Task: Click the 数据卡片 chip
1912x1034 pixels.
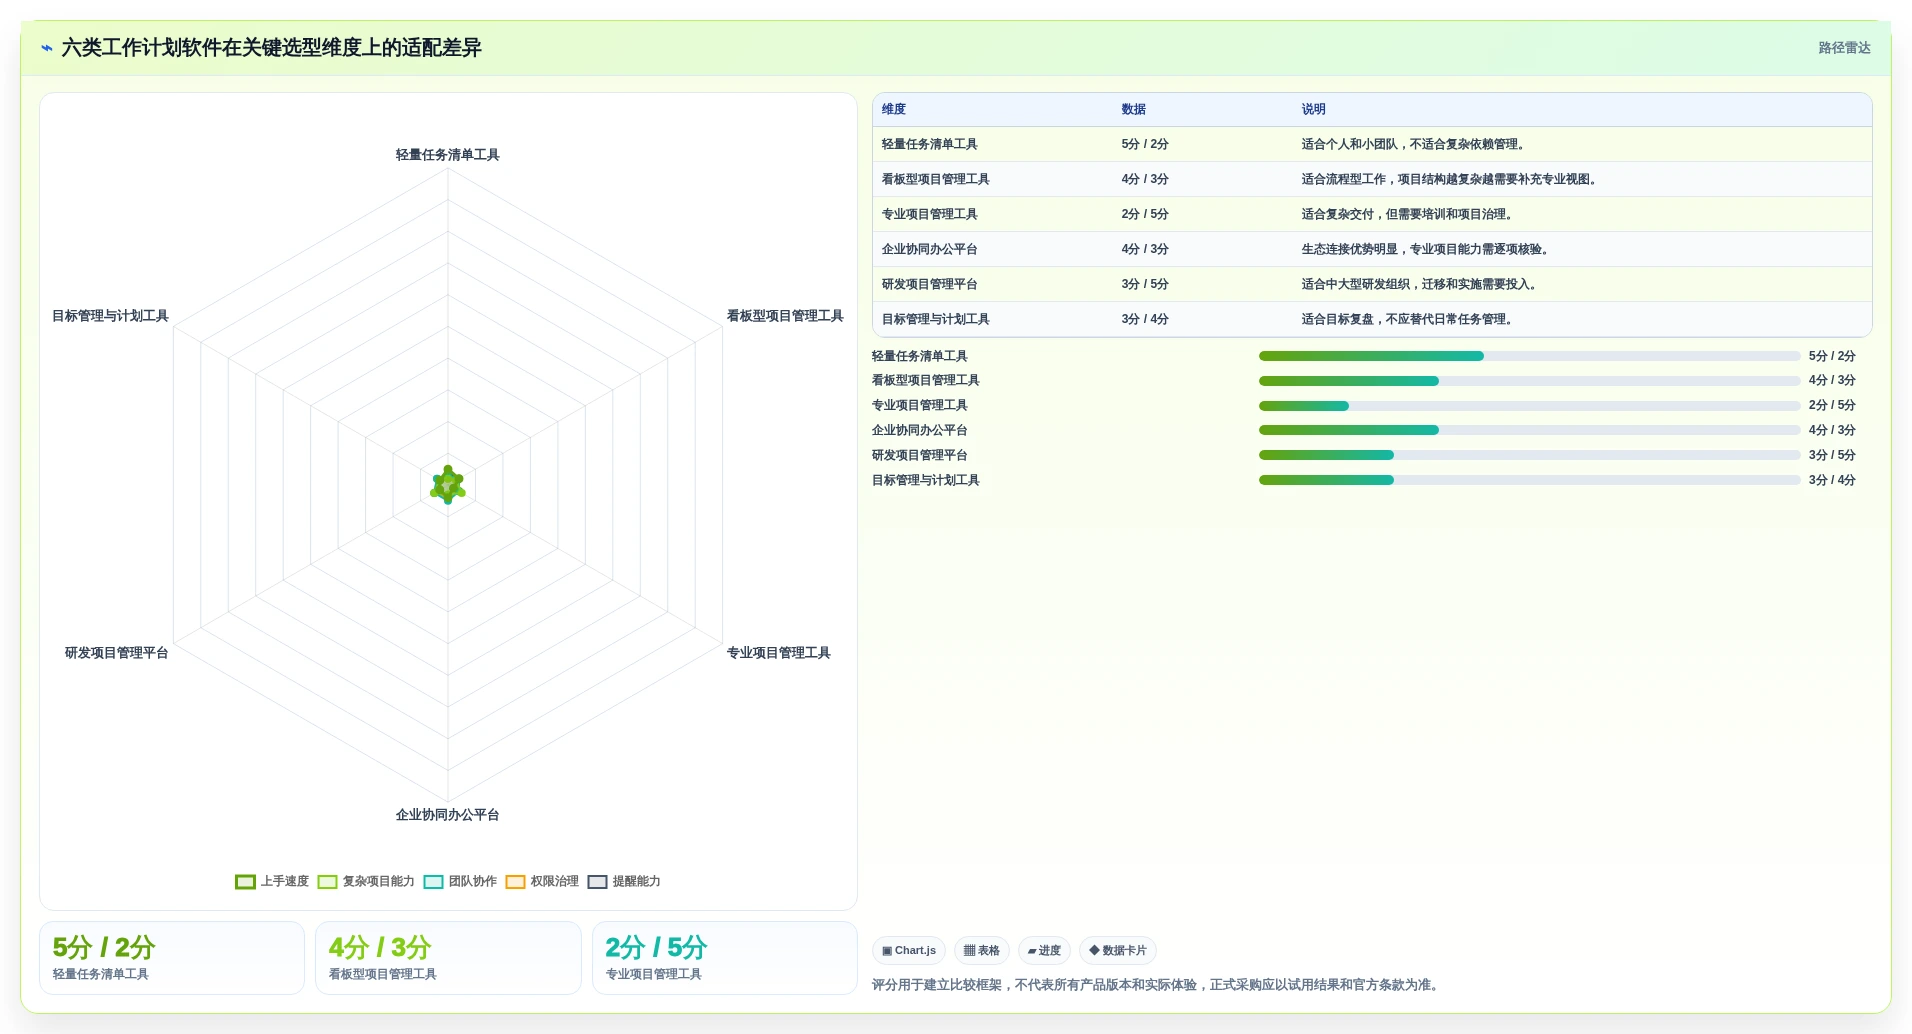Action: point(1118,951)
